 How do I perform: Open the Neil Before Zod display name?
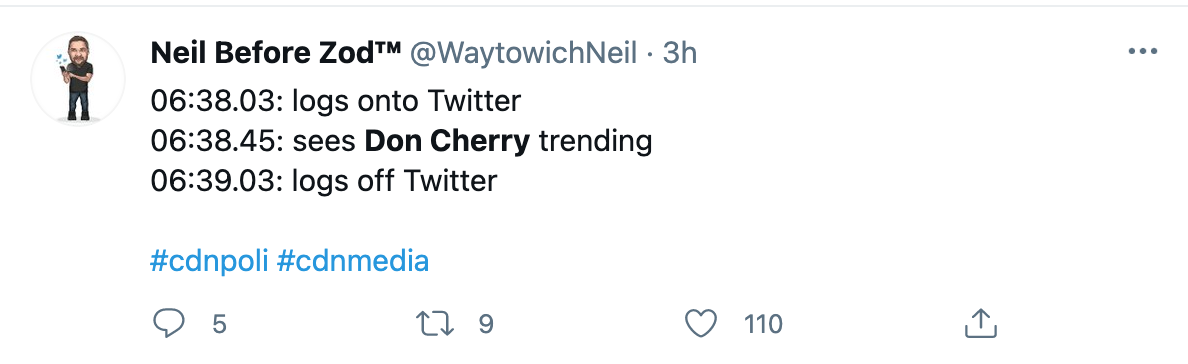coord(276,53)
